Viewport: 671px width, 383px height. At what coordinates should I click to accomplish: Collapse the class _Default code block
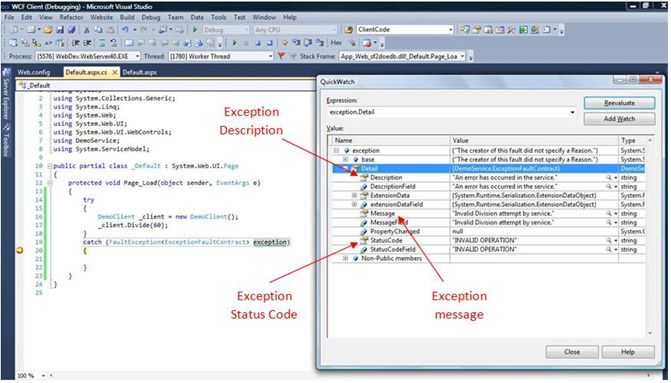point(50,166)
